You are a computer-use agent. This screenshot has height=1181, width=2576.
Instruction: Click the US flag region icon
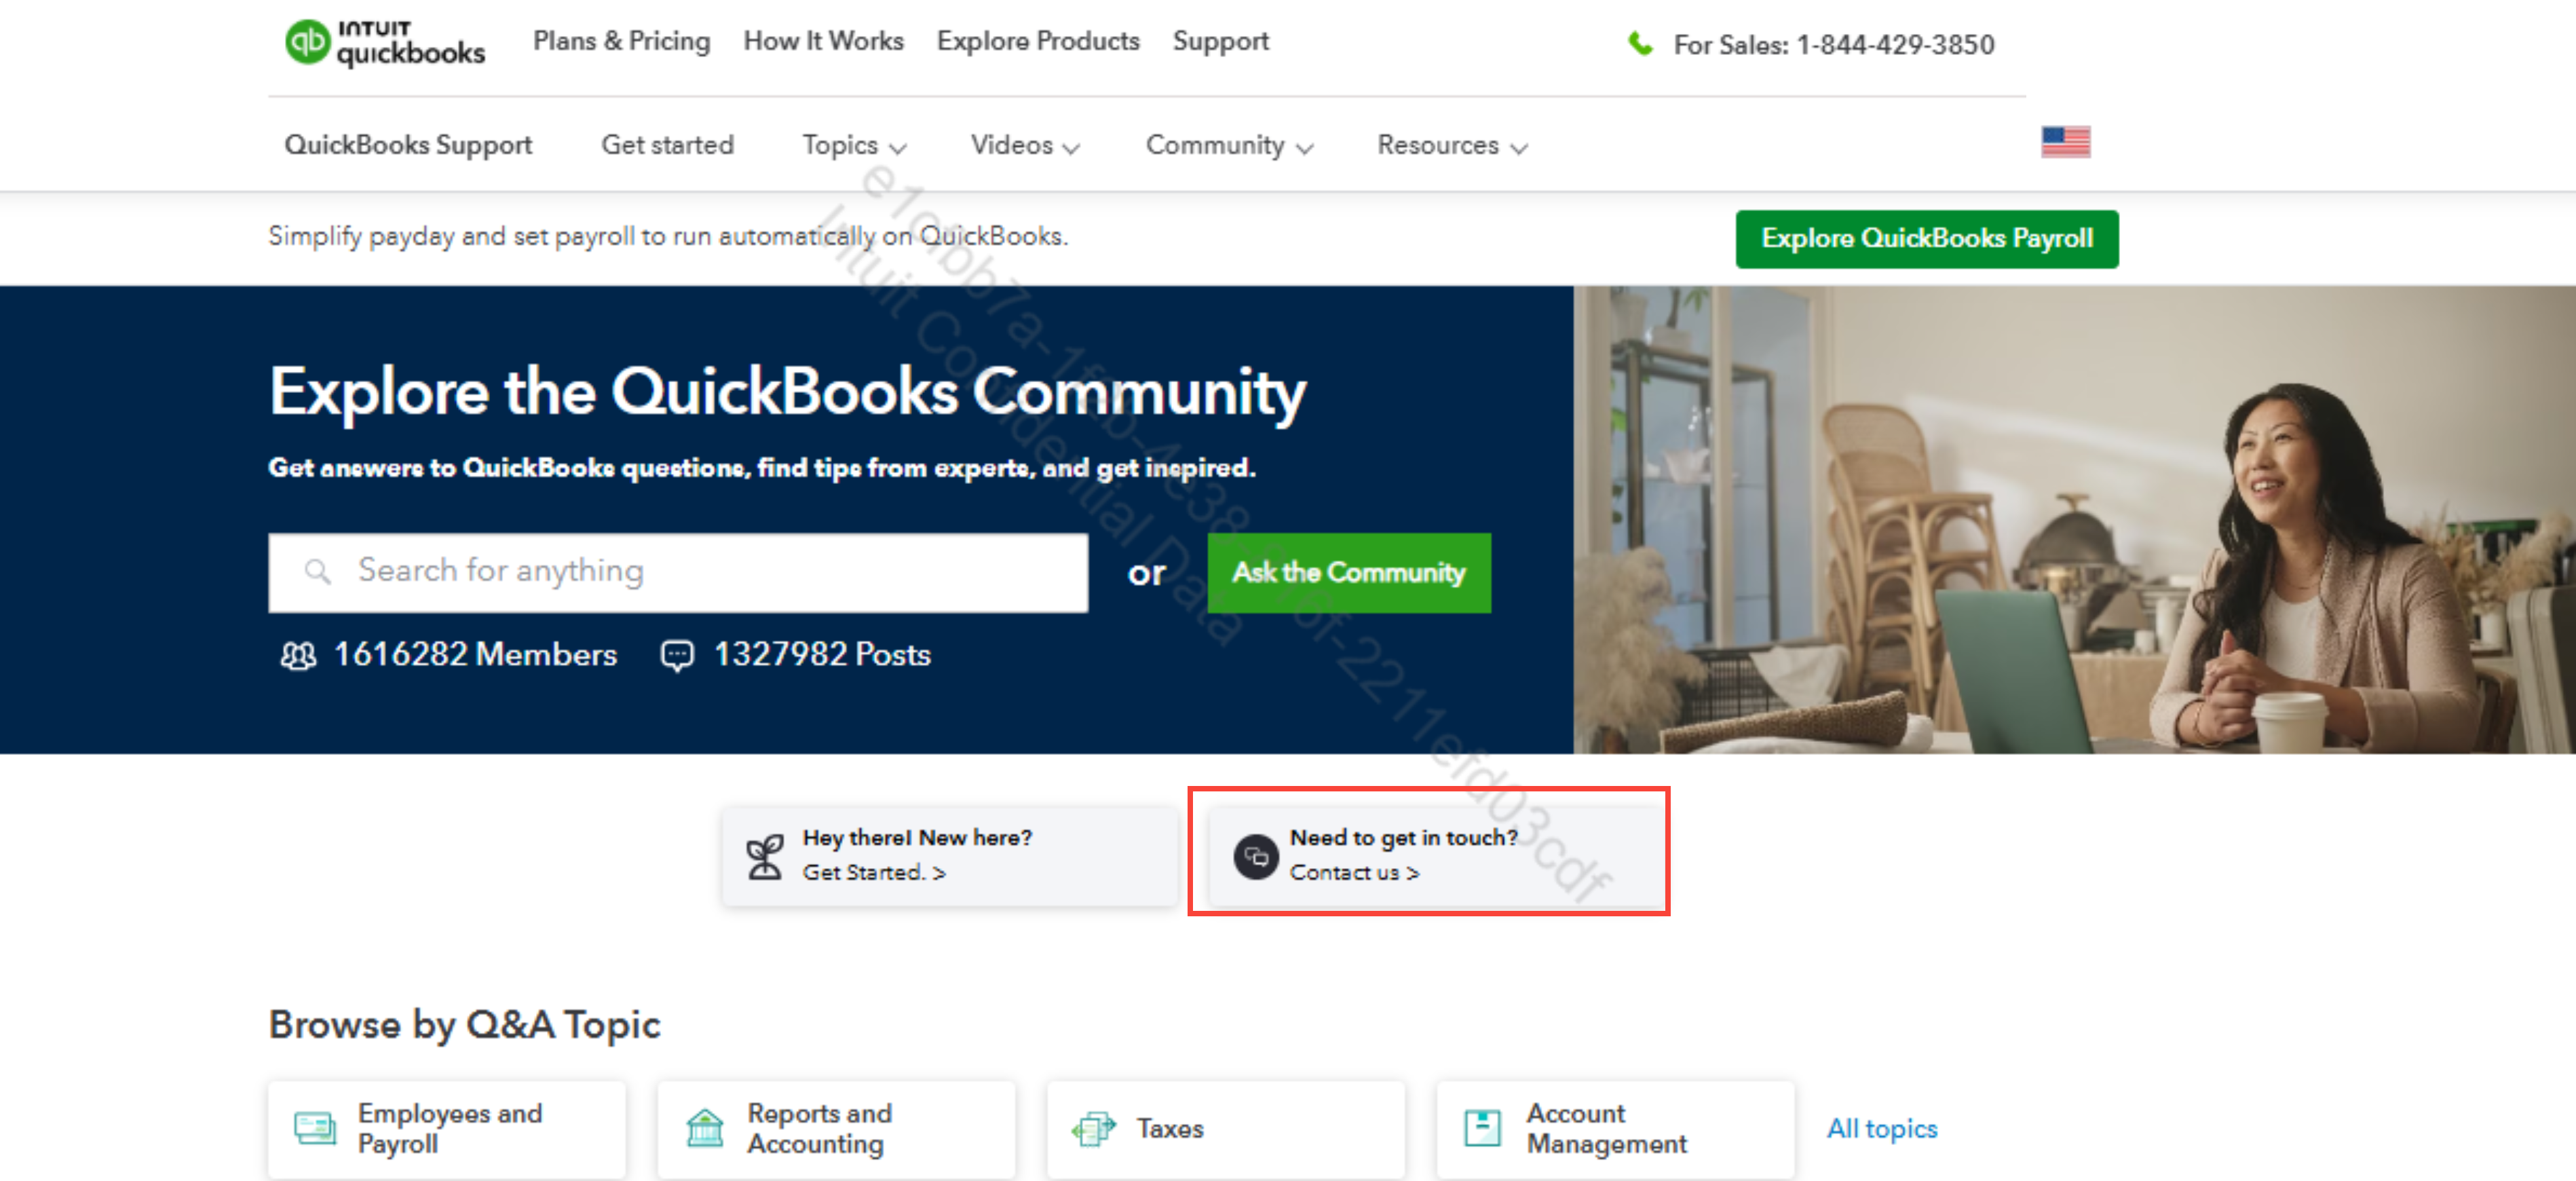(x=2065, y=142)
